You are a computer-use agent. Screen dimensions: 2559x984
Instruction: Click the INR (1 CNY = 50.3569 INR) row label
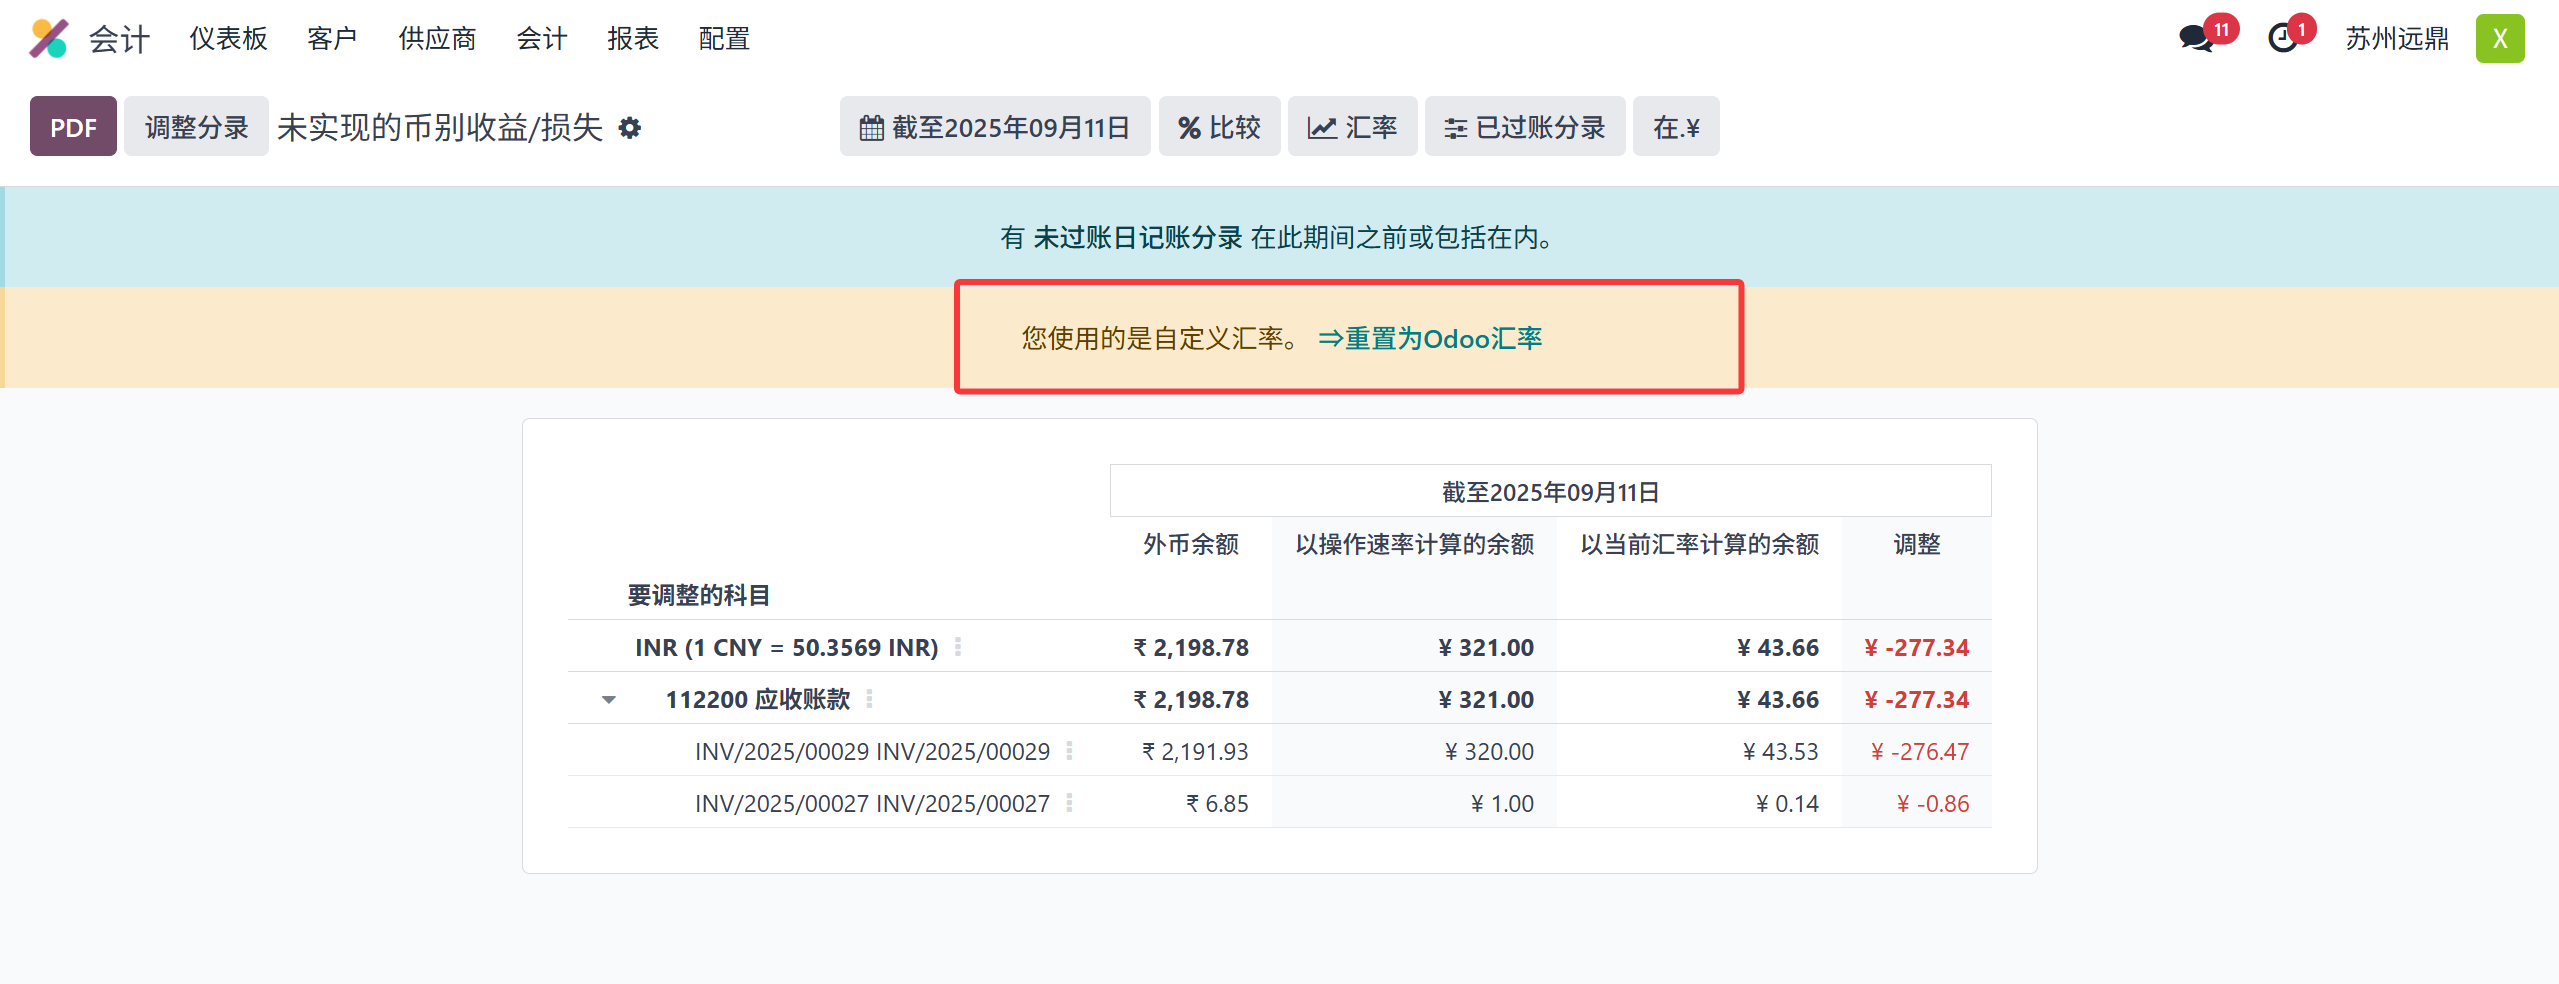pos(786,647)
